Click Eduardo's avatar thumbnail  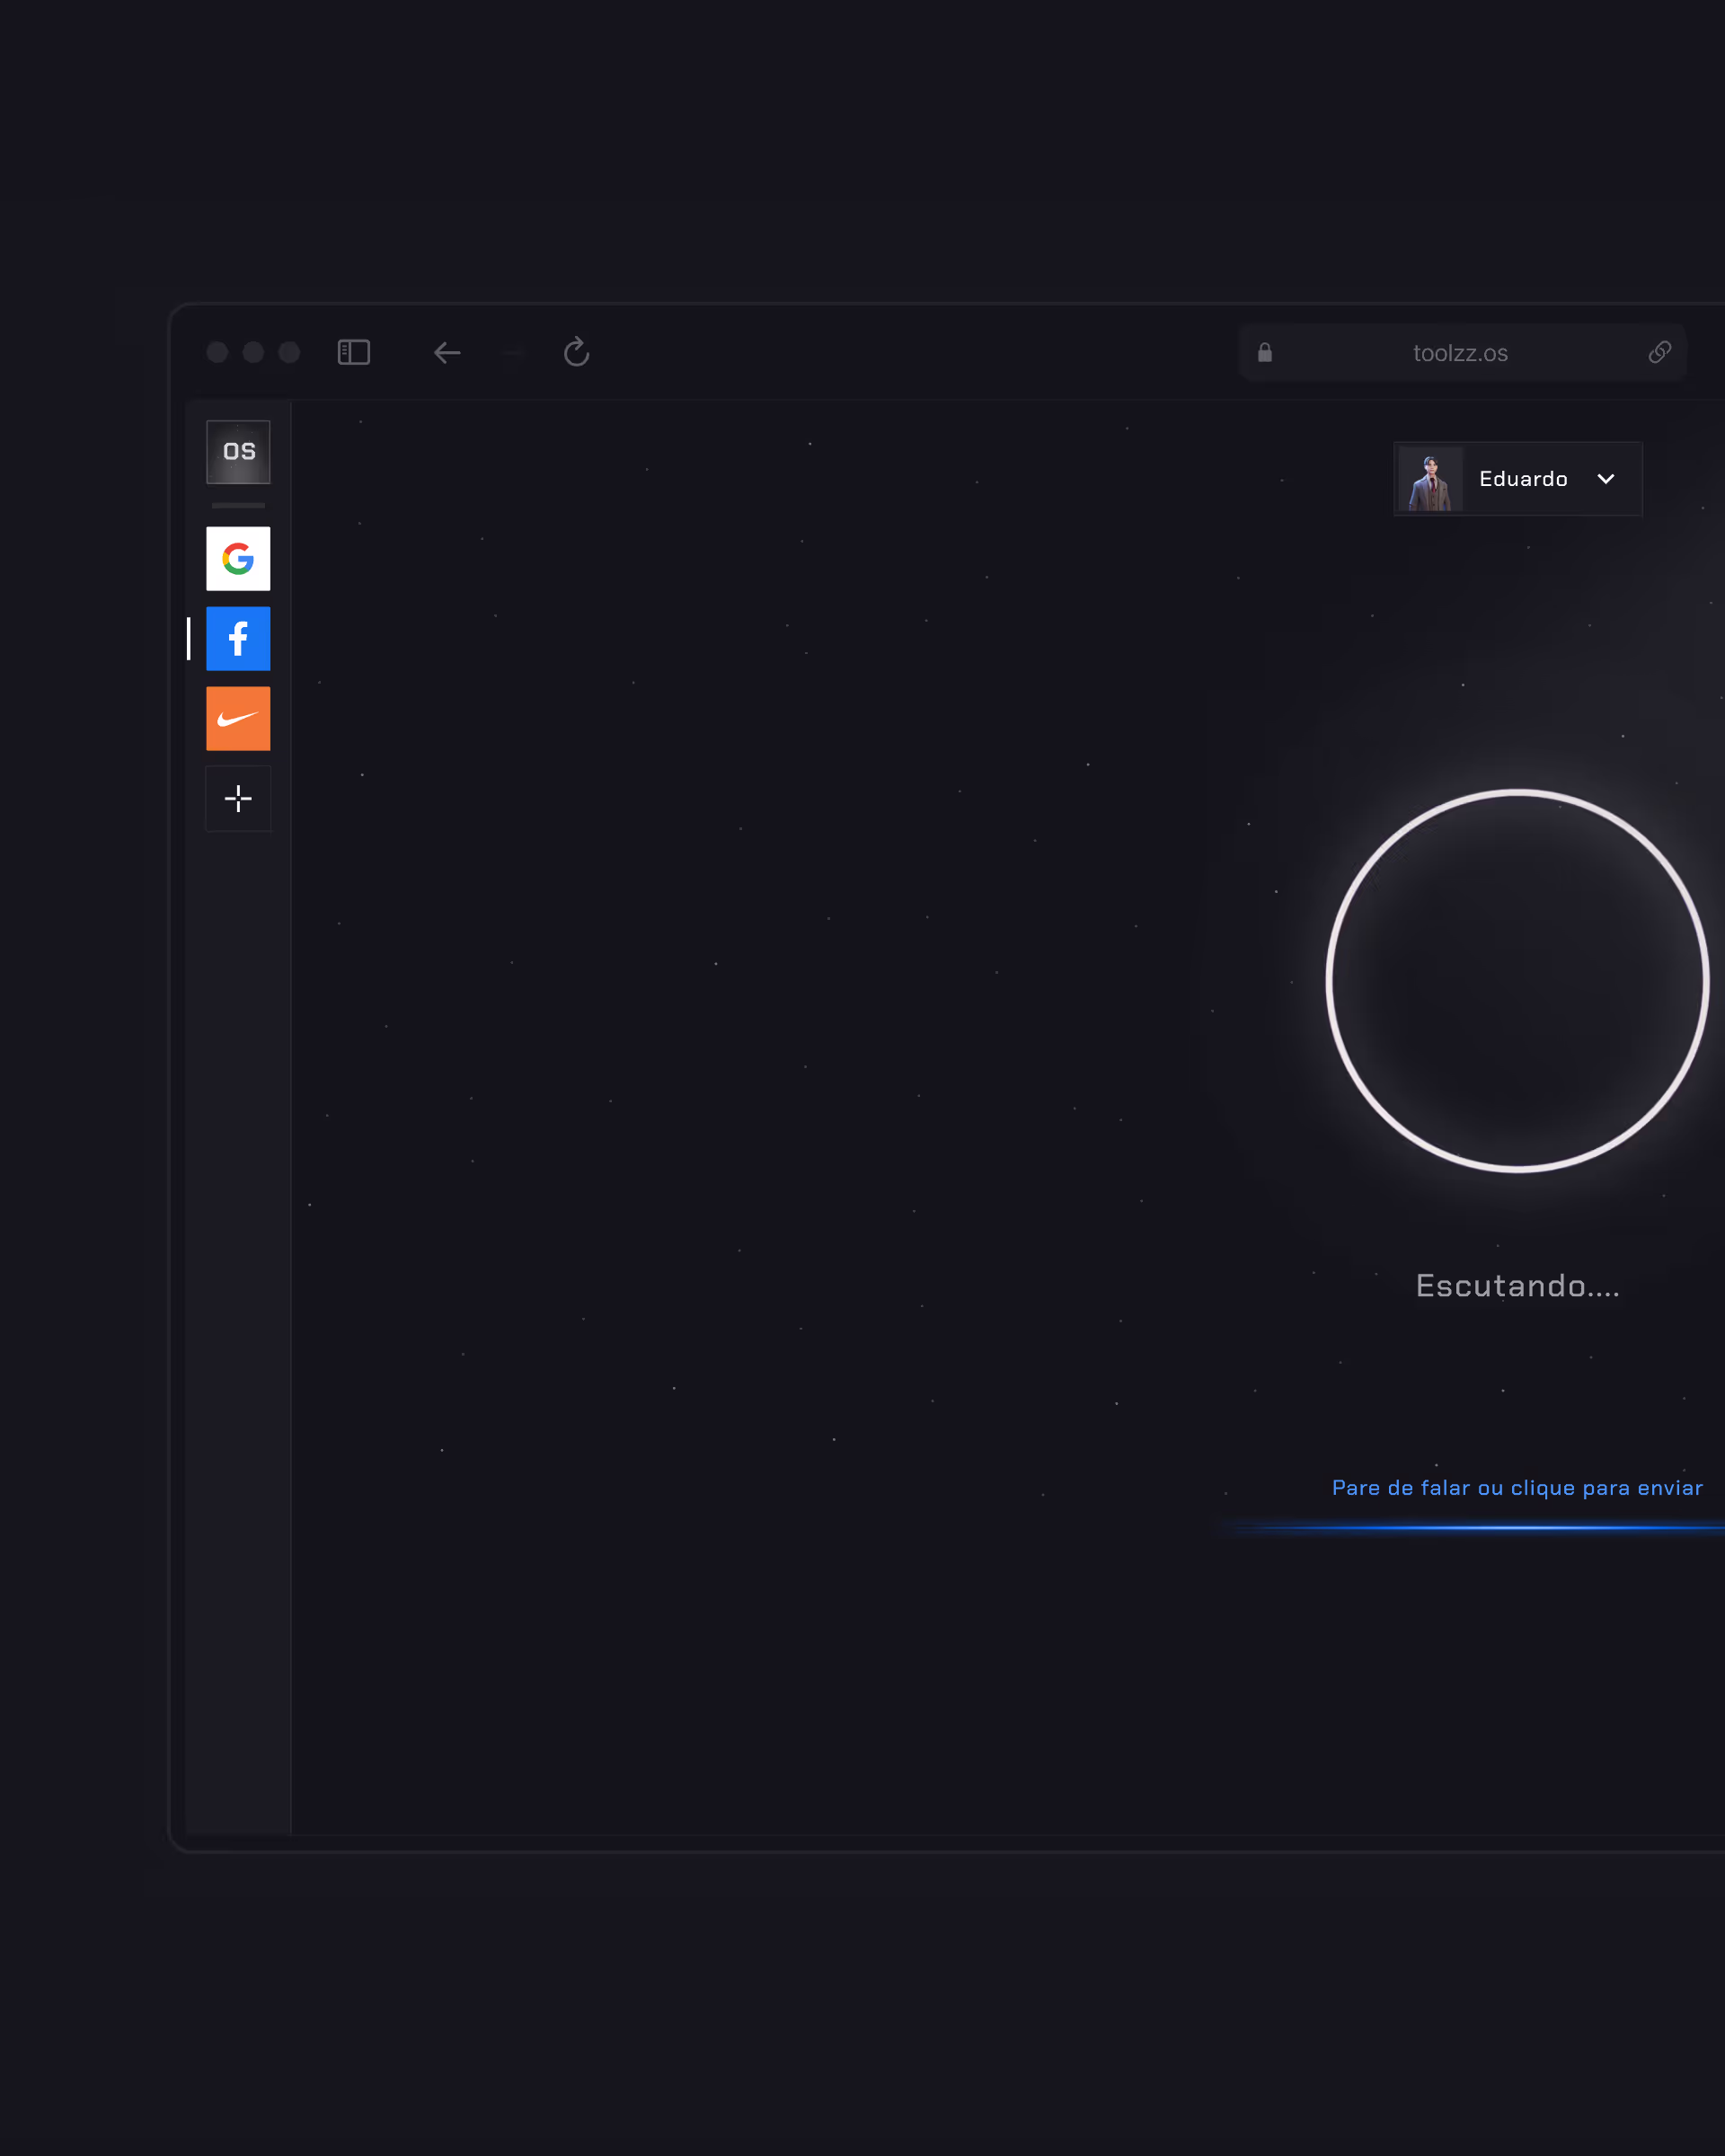(x=1430, y=479)
